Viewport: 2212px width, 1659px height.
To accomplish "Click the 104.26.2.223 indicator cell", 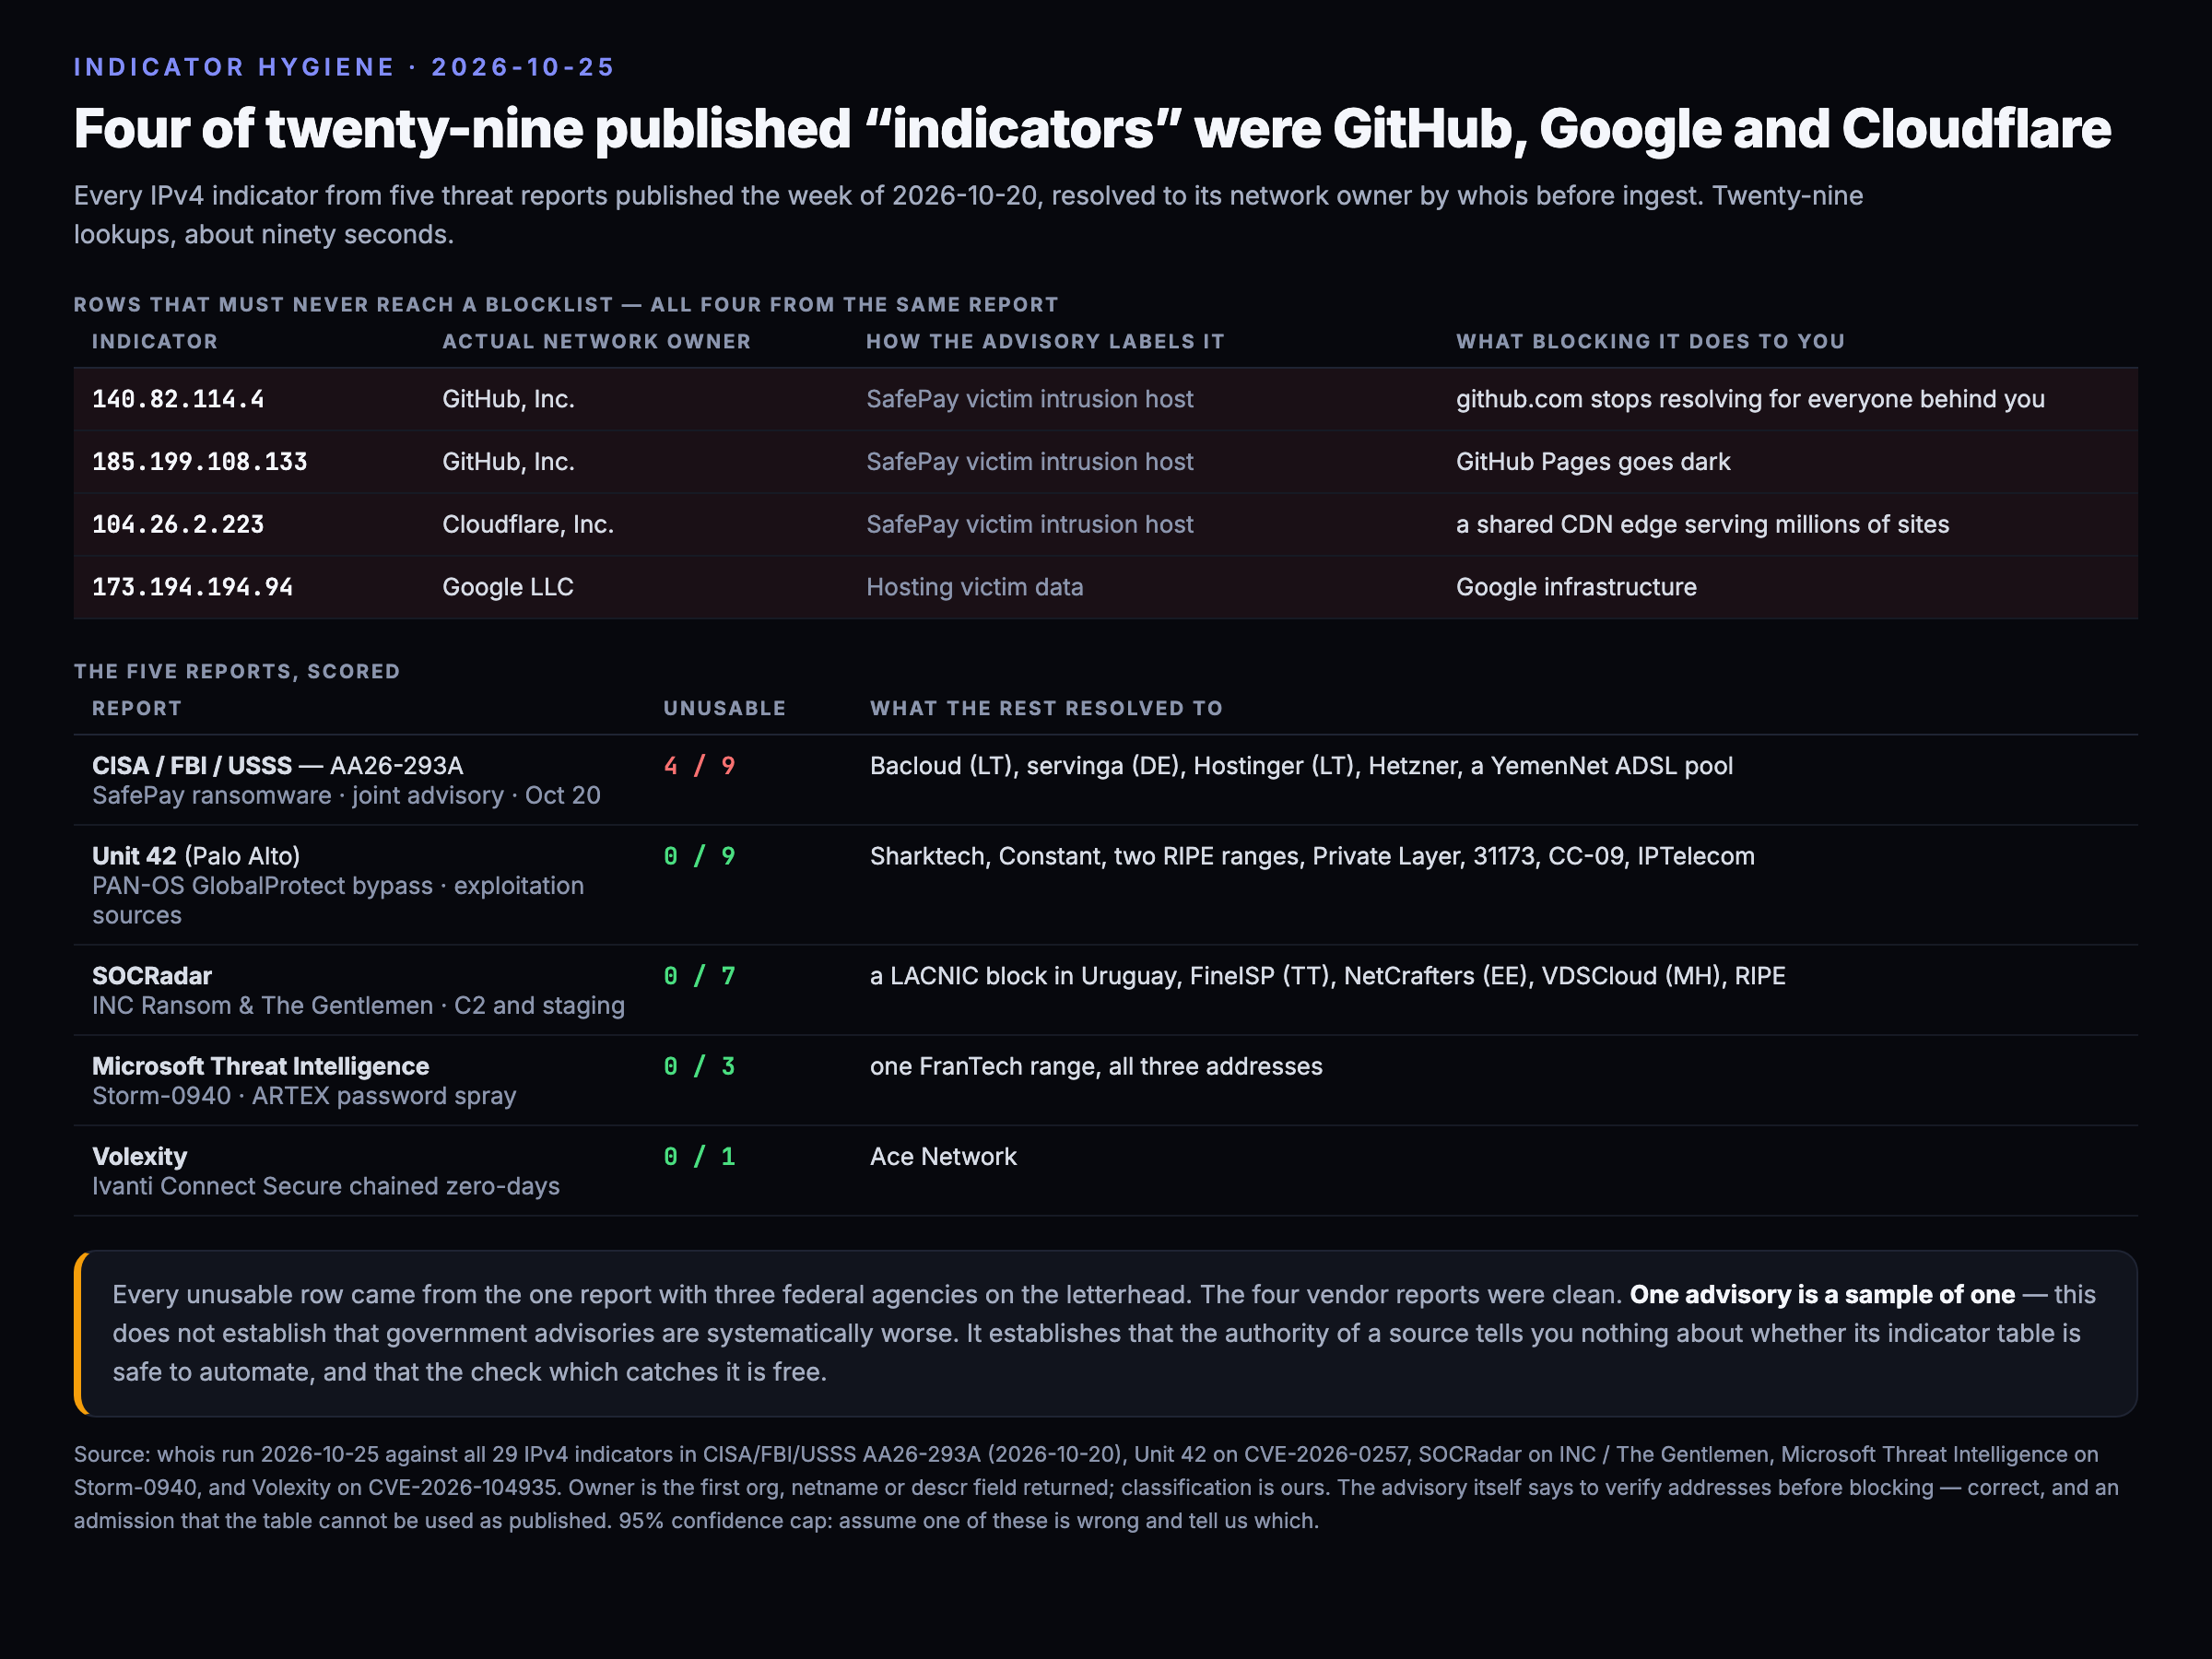I will (x=178, y=525).
